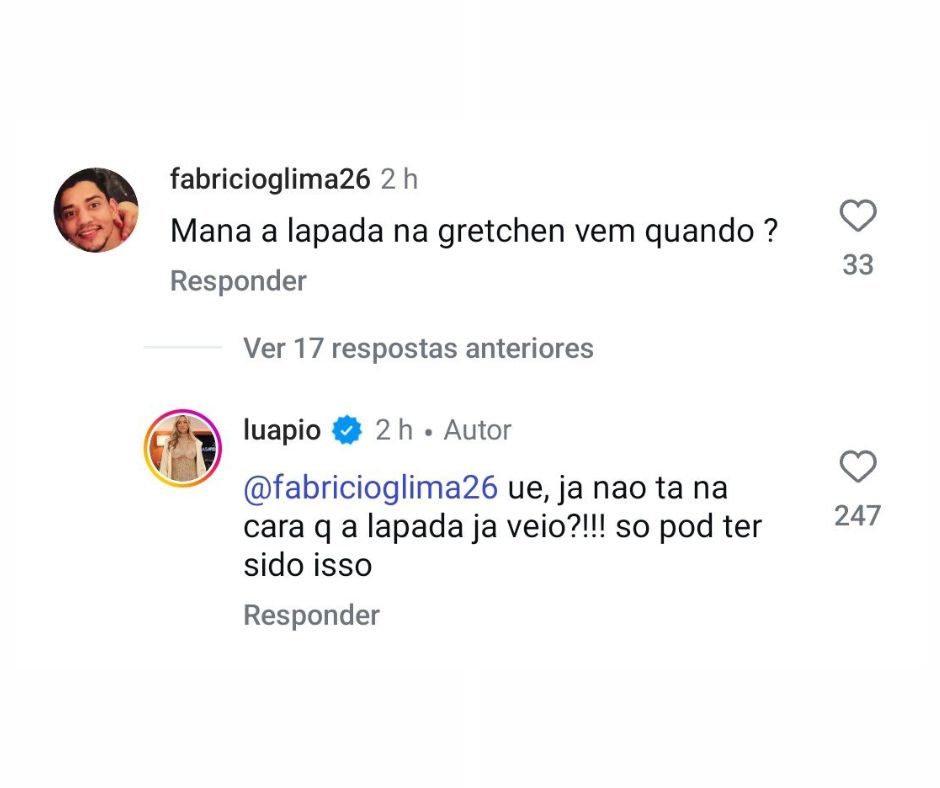Click the dot separator before 'Autor'
This screenshot has width=940, height=788.
pos(428,432)
